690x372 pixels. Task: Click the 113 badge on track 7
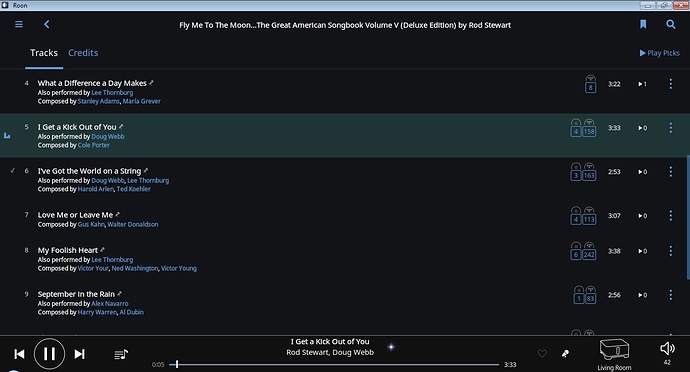(x=589, y=219)
